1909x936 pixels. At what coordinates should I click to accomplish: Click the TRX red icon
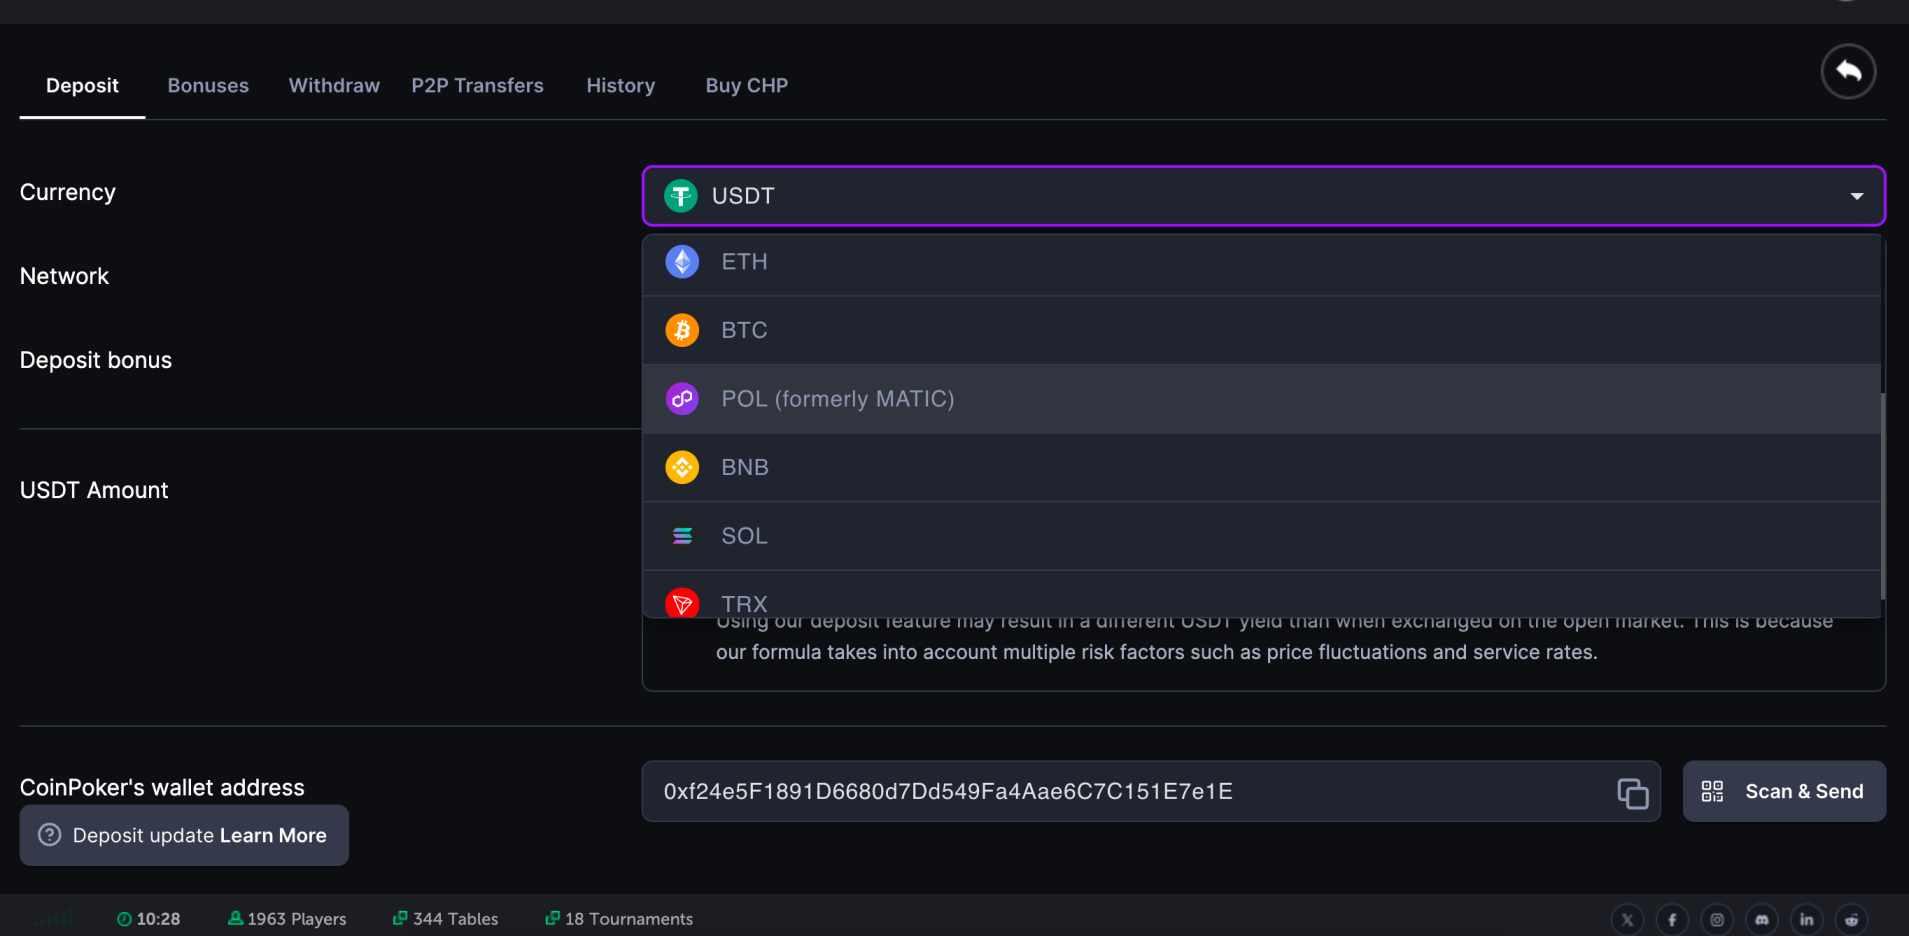(x=682, y=602)
